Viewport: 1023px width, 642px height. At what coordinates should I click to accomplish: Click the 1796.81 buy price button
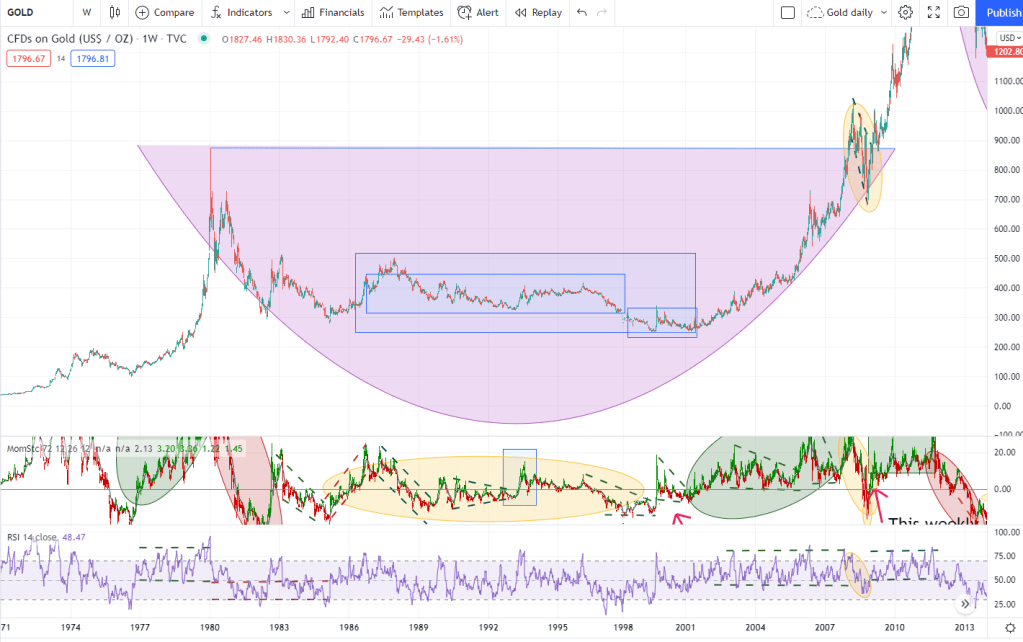(91, 59)
